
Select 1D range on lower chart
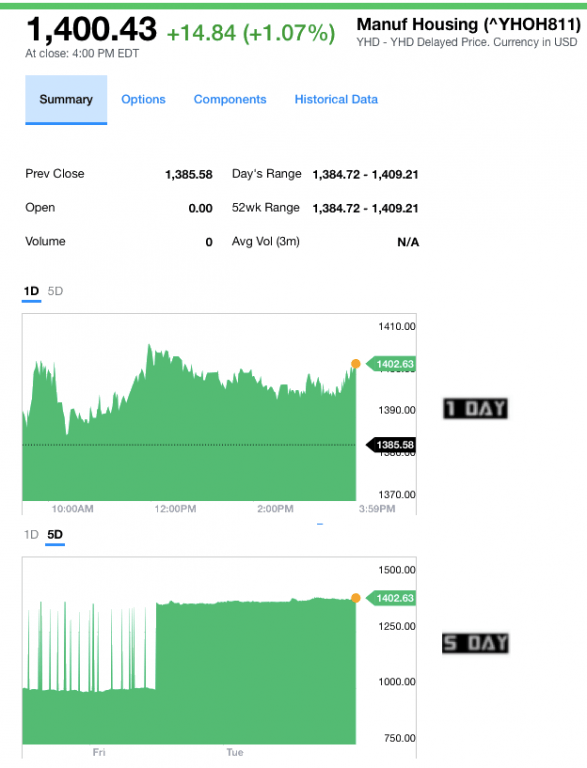point(31,534)
